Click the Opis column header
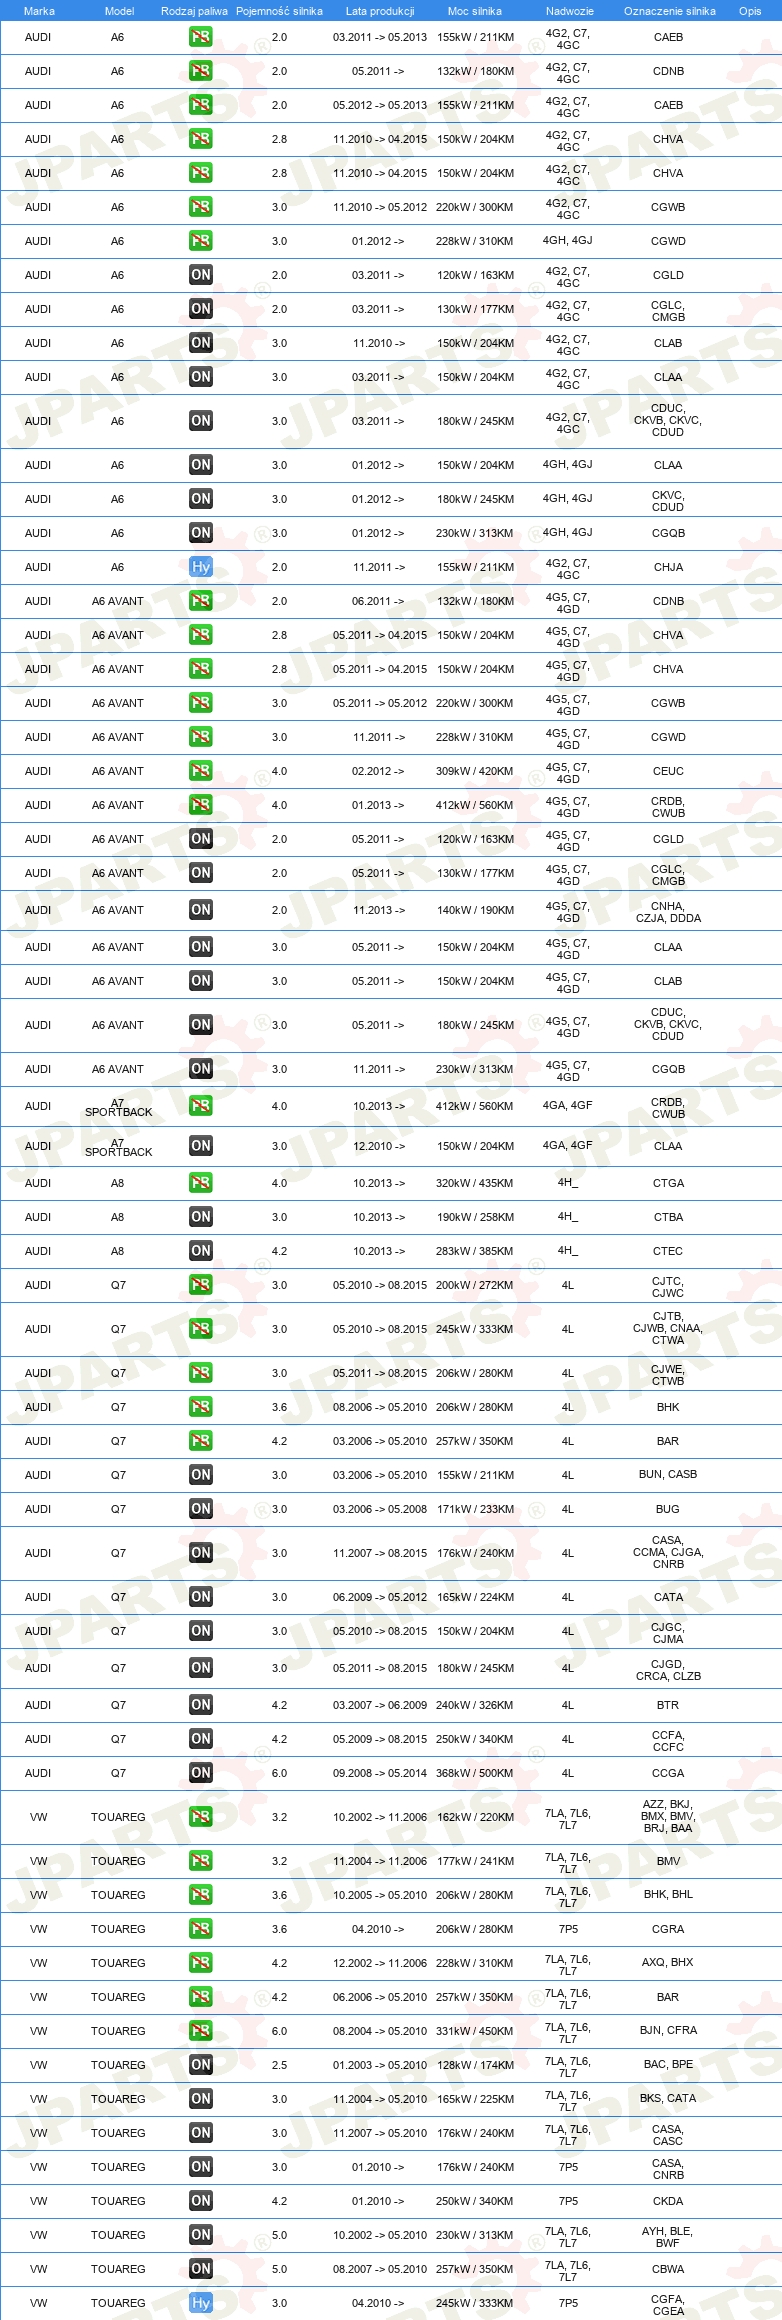 click(750, 11)
